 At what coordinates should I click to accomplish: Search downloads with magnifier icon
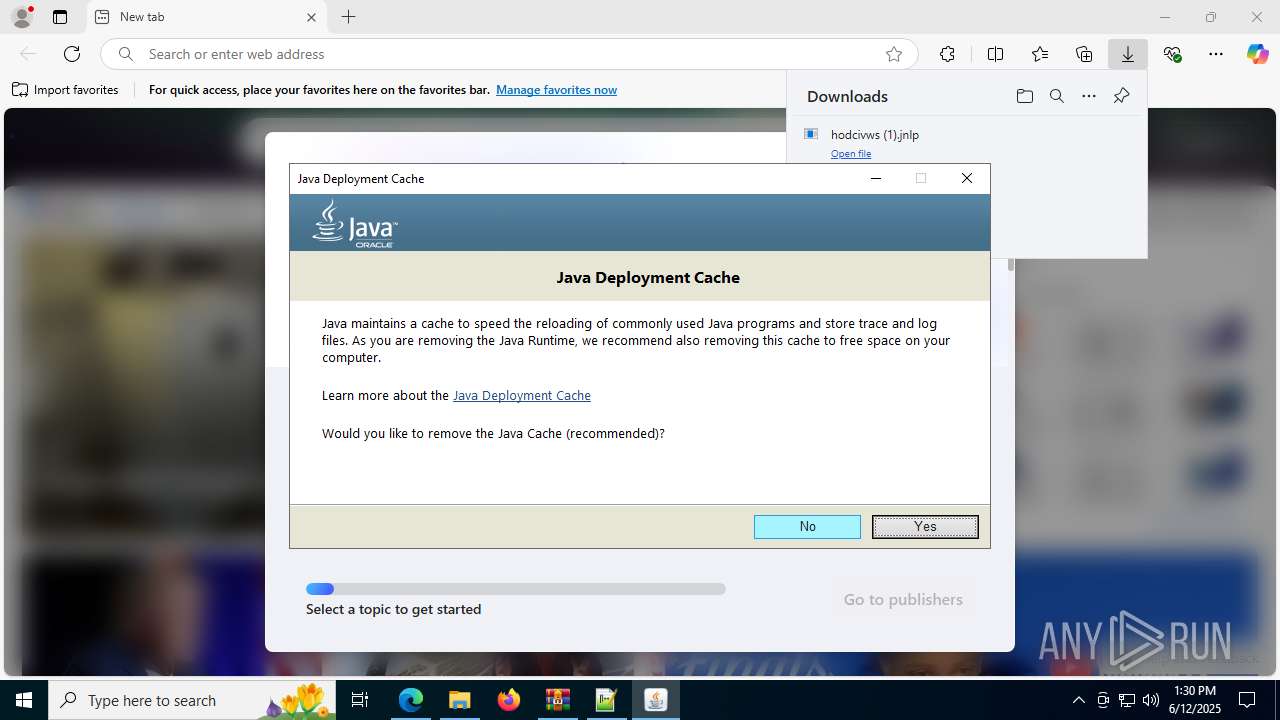1056,96
